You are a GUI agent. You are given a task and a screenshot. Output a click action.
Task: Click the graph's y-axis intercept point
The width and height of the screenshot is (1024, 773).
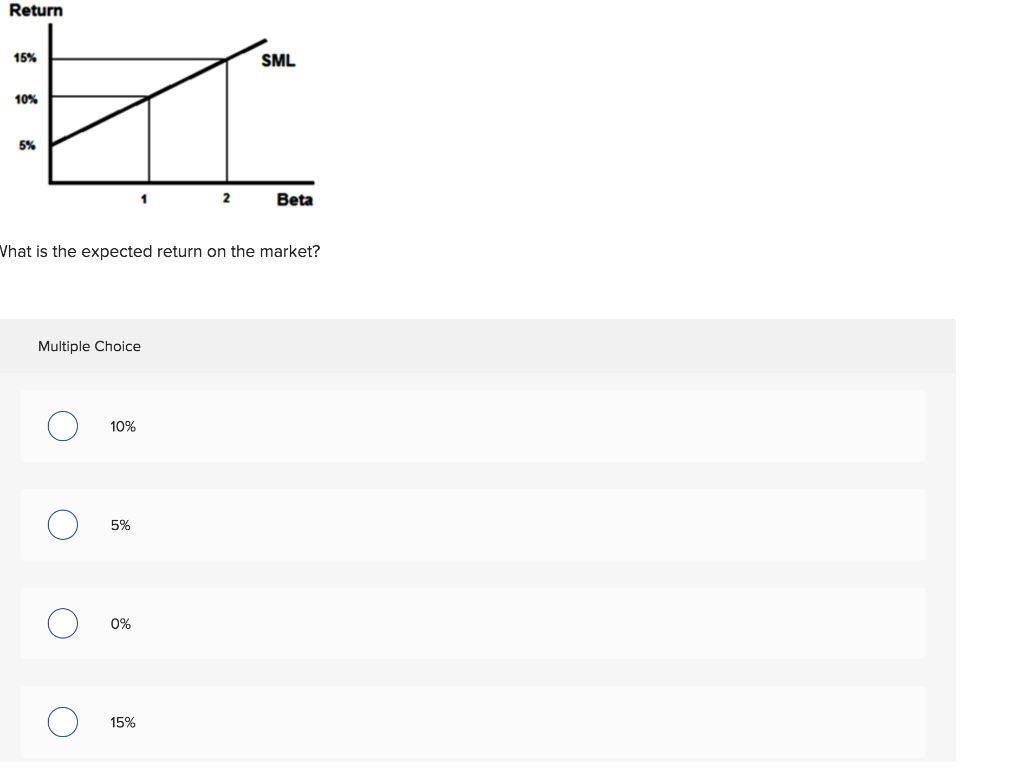52,146
